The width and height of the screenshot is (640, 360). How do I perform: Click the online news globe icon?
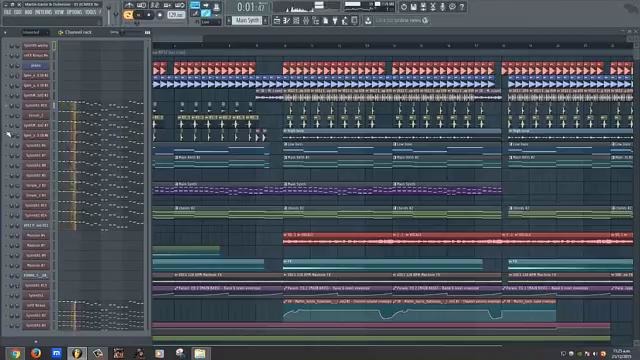point(425,20)
